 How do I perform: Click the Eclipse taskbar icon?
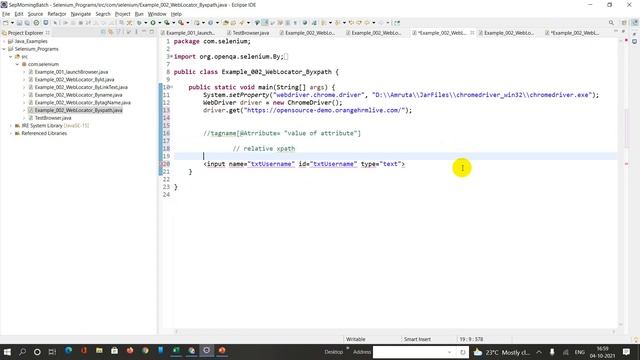[207, 351]
